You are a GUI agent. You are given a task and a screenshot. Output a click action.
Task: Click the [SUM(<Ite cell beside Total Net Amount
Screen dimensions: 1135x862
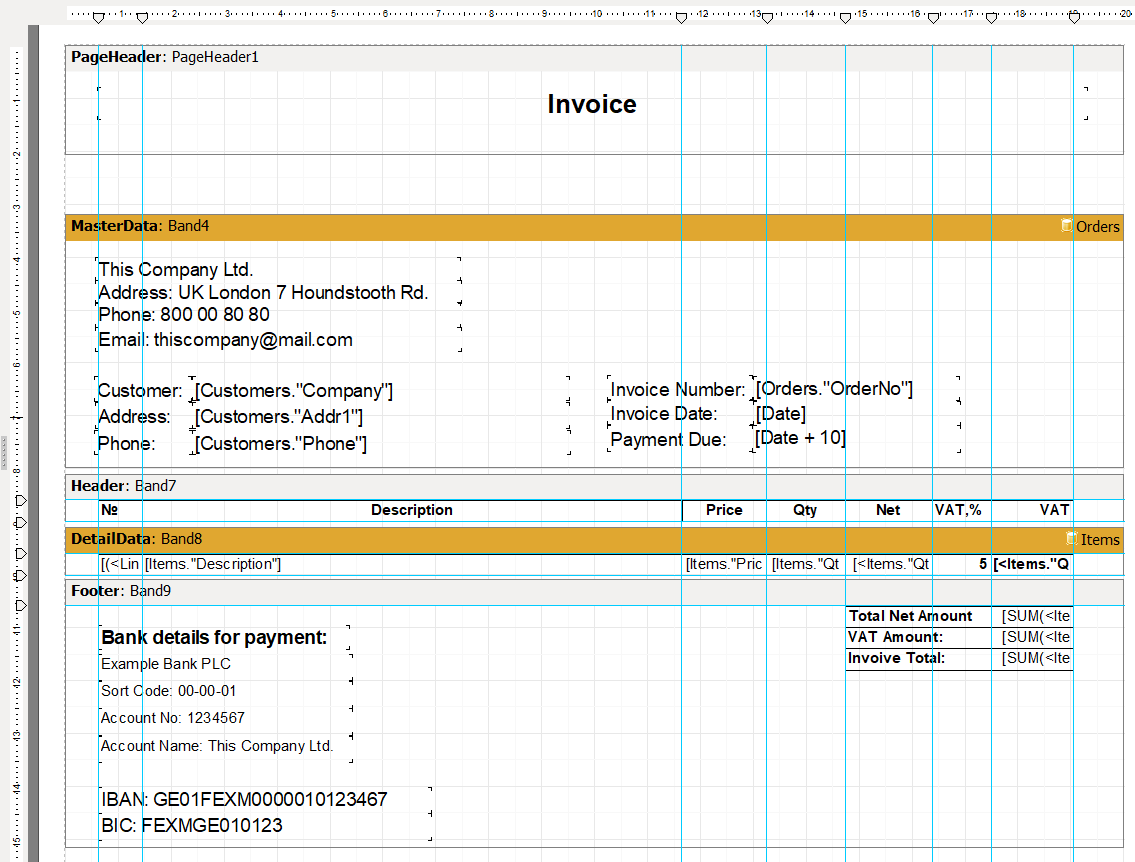[1032, 617]
